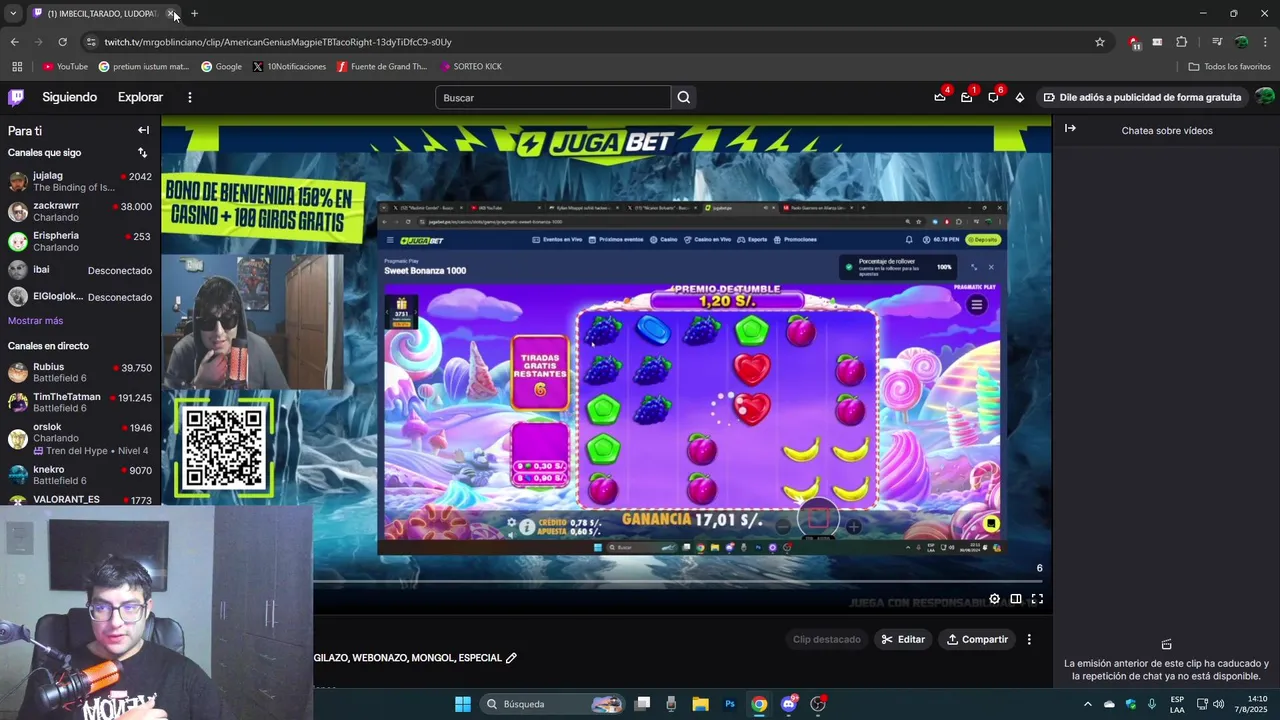Open Windows Start menu
1280x720 pixels.
pos(463,704)
